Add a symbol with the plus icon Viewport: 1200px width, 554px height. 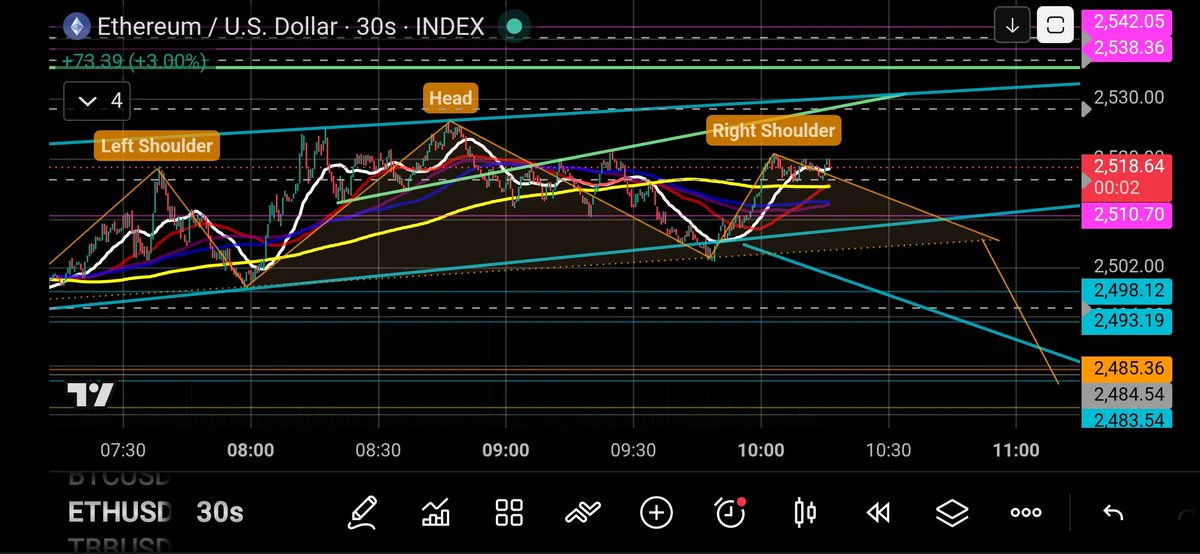(656, 513)
